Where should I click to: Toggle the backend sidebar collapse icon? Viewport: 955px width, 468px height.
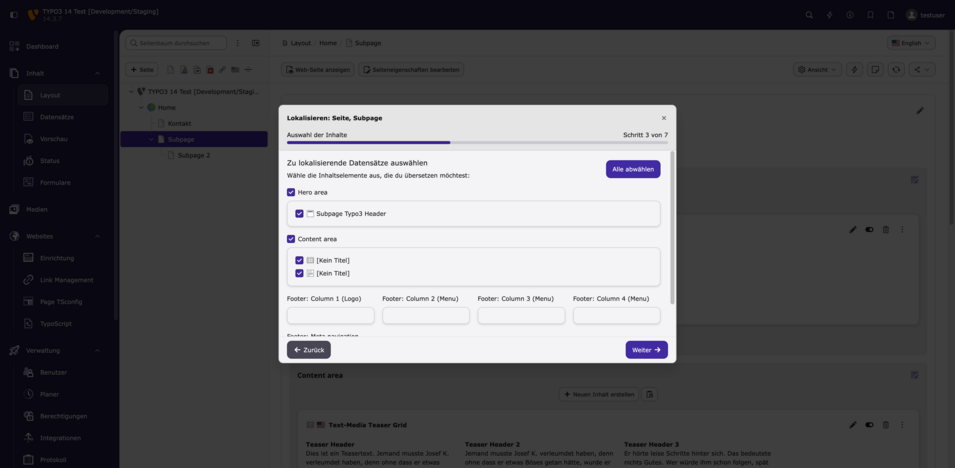coord(14,15)
